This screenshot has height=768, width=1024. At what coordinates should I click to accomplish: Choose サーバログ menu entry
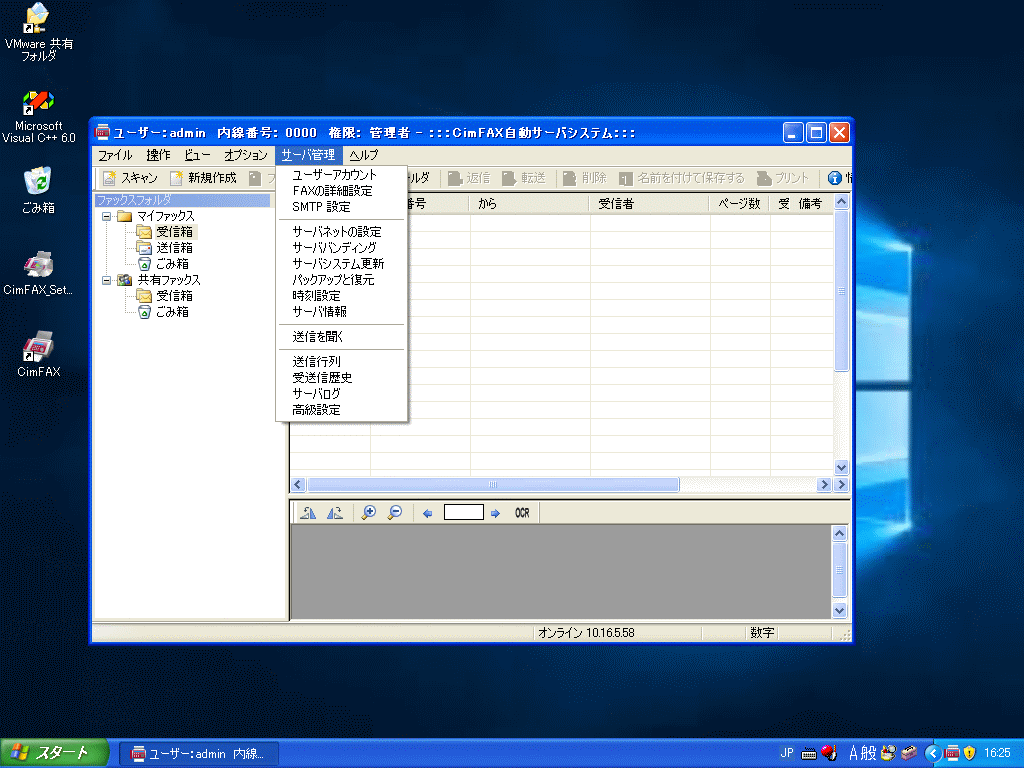pos(342,394)
